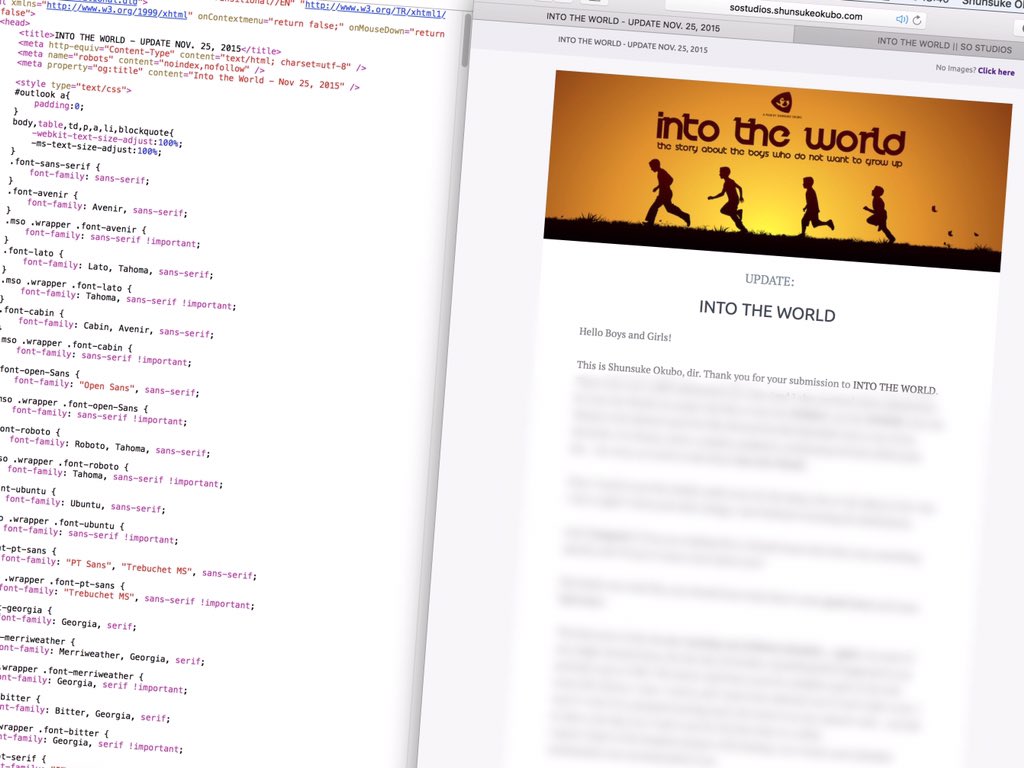Click the 'Hello Boys and Girls!' line
1024x768 pixels.
coord(625,334)
